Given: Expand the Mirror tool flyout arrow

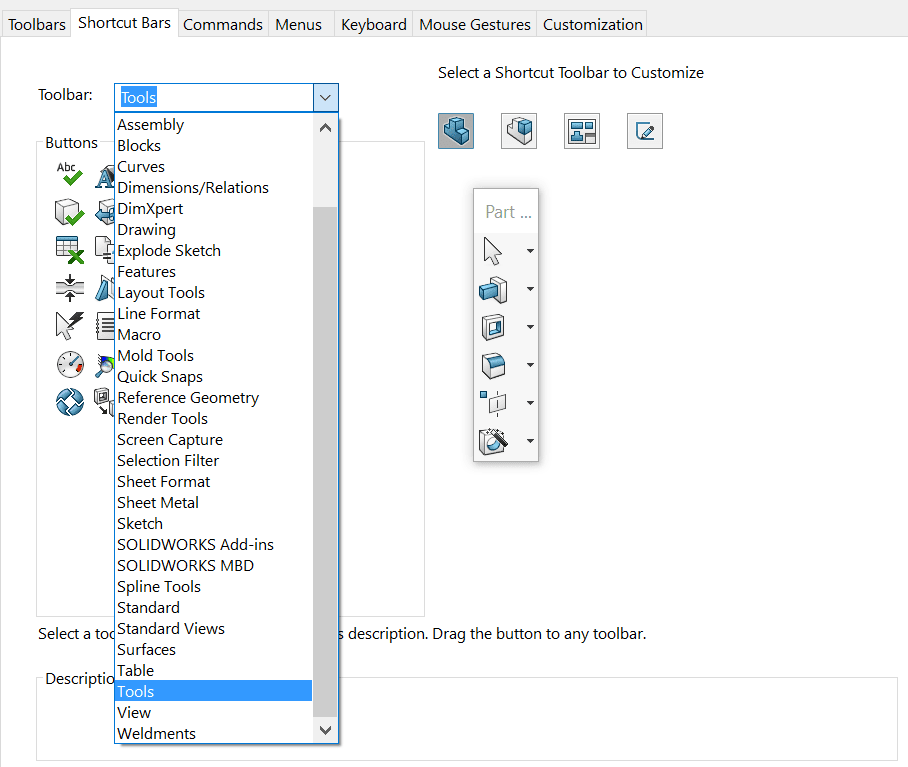Looking at the screenshot, I should click(x=530, y=403).
